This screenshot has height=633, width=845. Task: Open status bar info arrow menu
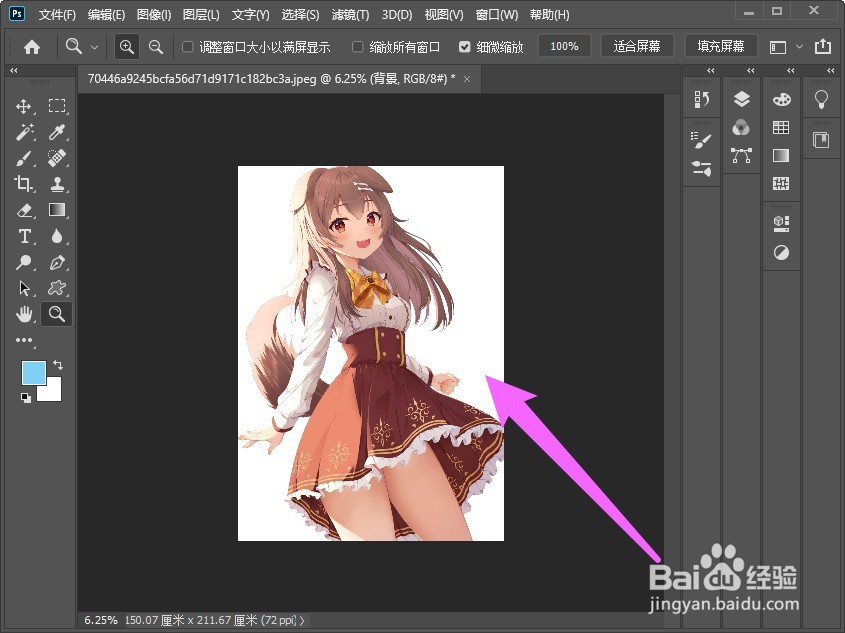(x=302, y=620)
